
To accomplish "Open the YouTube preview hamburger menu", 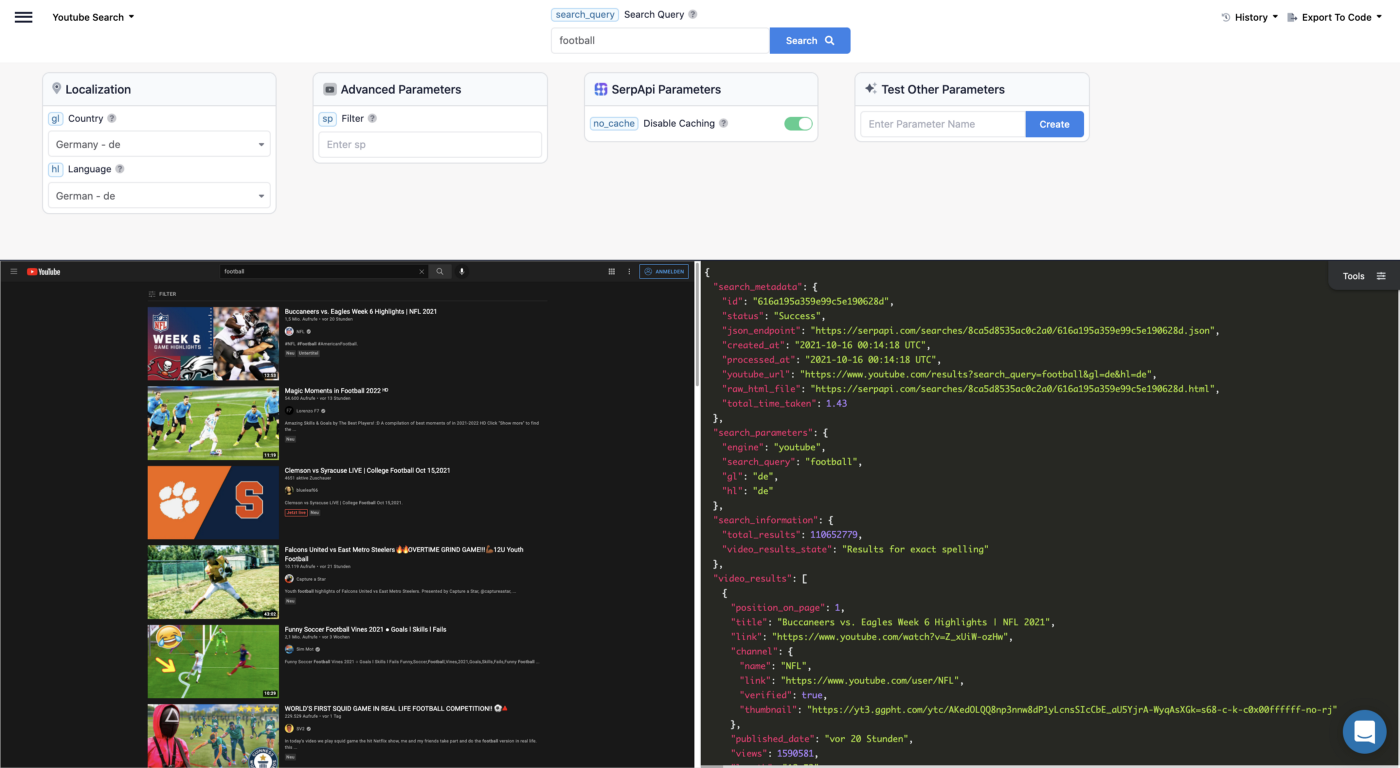I will pos(14,271).
